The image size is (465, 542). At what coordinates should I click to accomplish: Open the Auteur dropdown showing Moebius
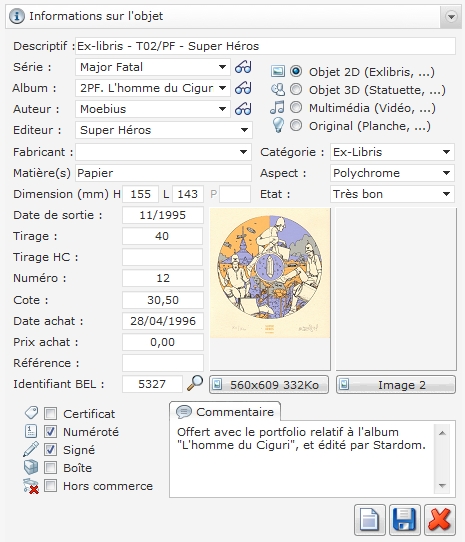(x=152, y=109)
